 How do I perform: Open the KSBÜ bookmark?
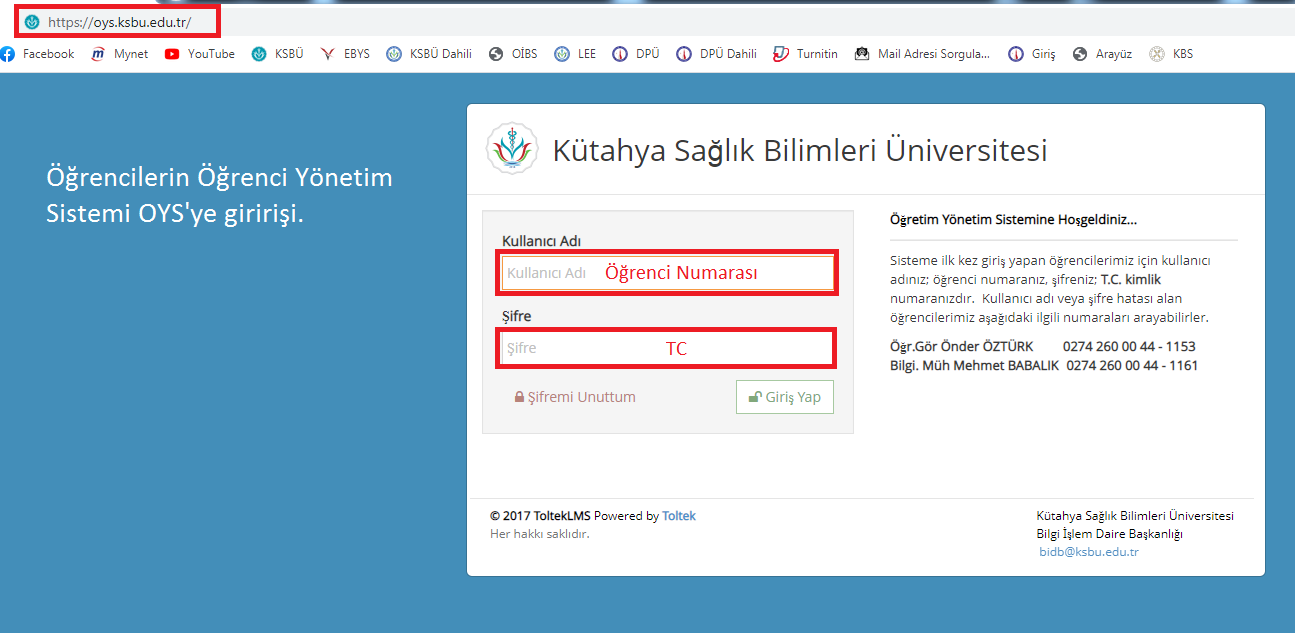[277, 54]
